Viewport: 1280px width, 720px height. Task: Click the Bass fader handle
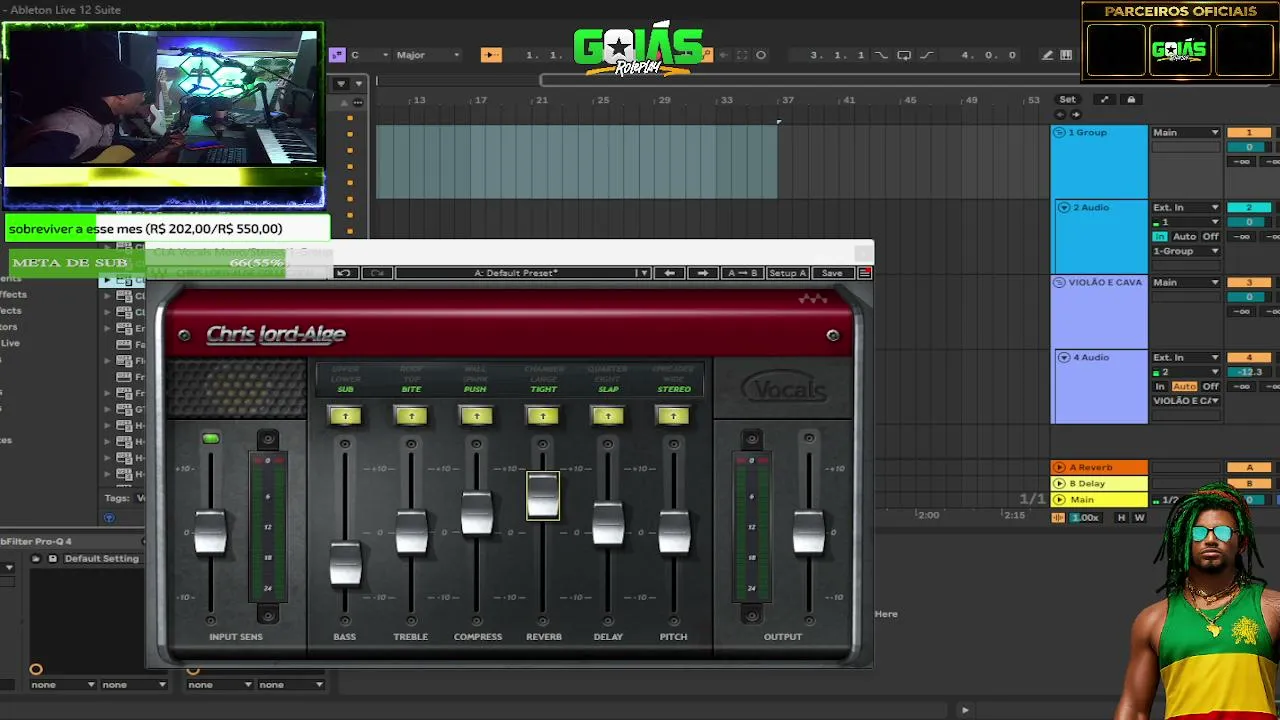click(345, 564)
